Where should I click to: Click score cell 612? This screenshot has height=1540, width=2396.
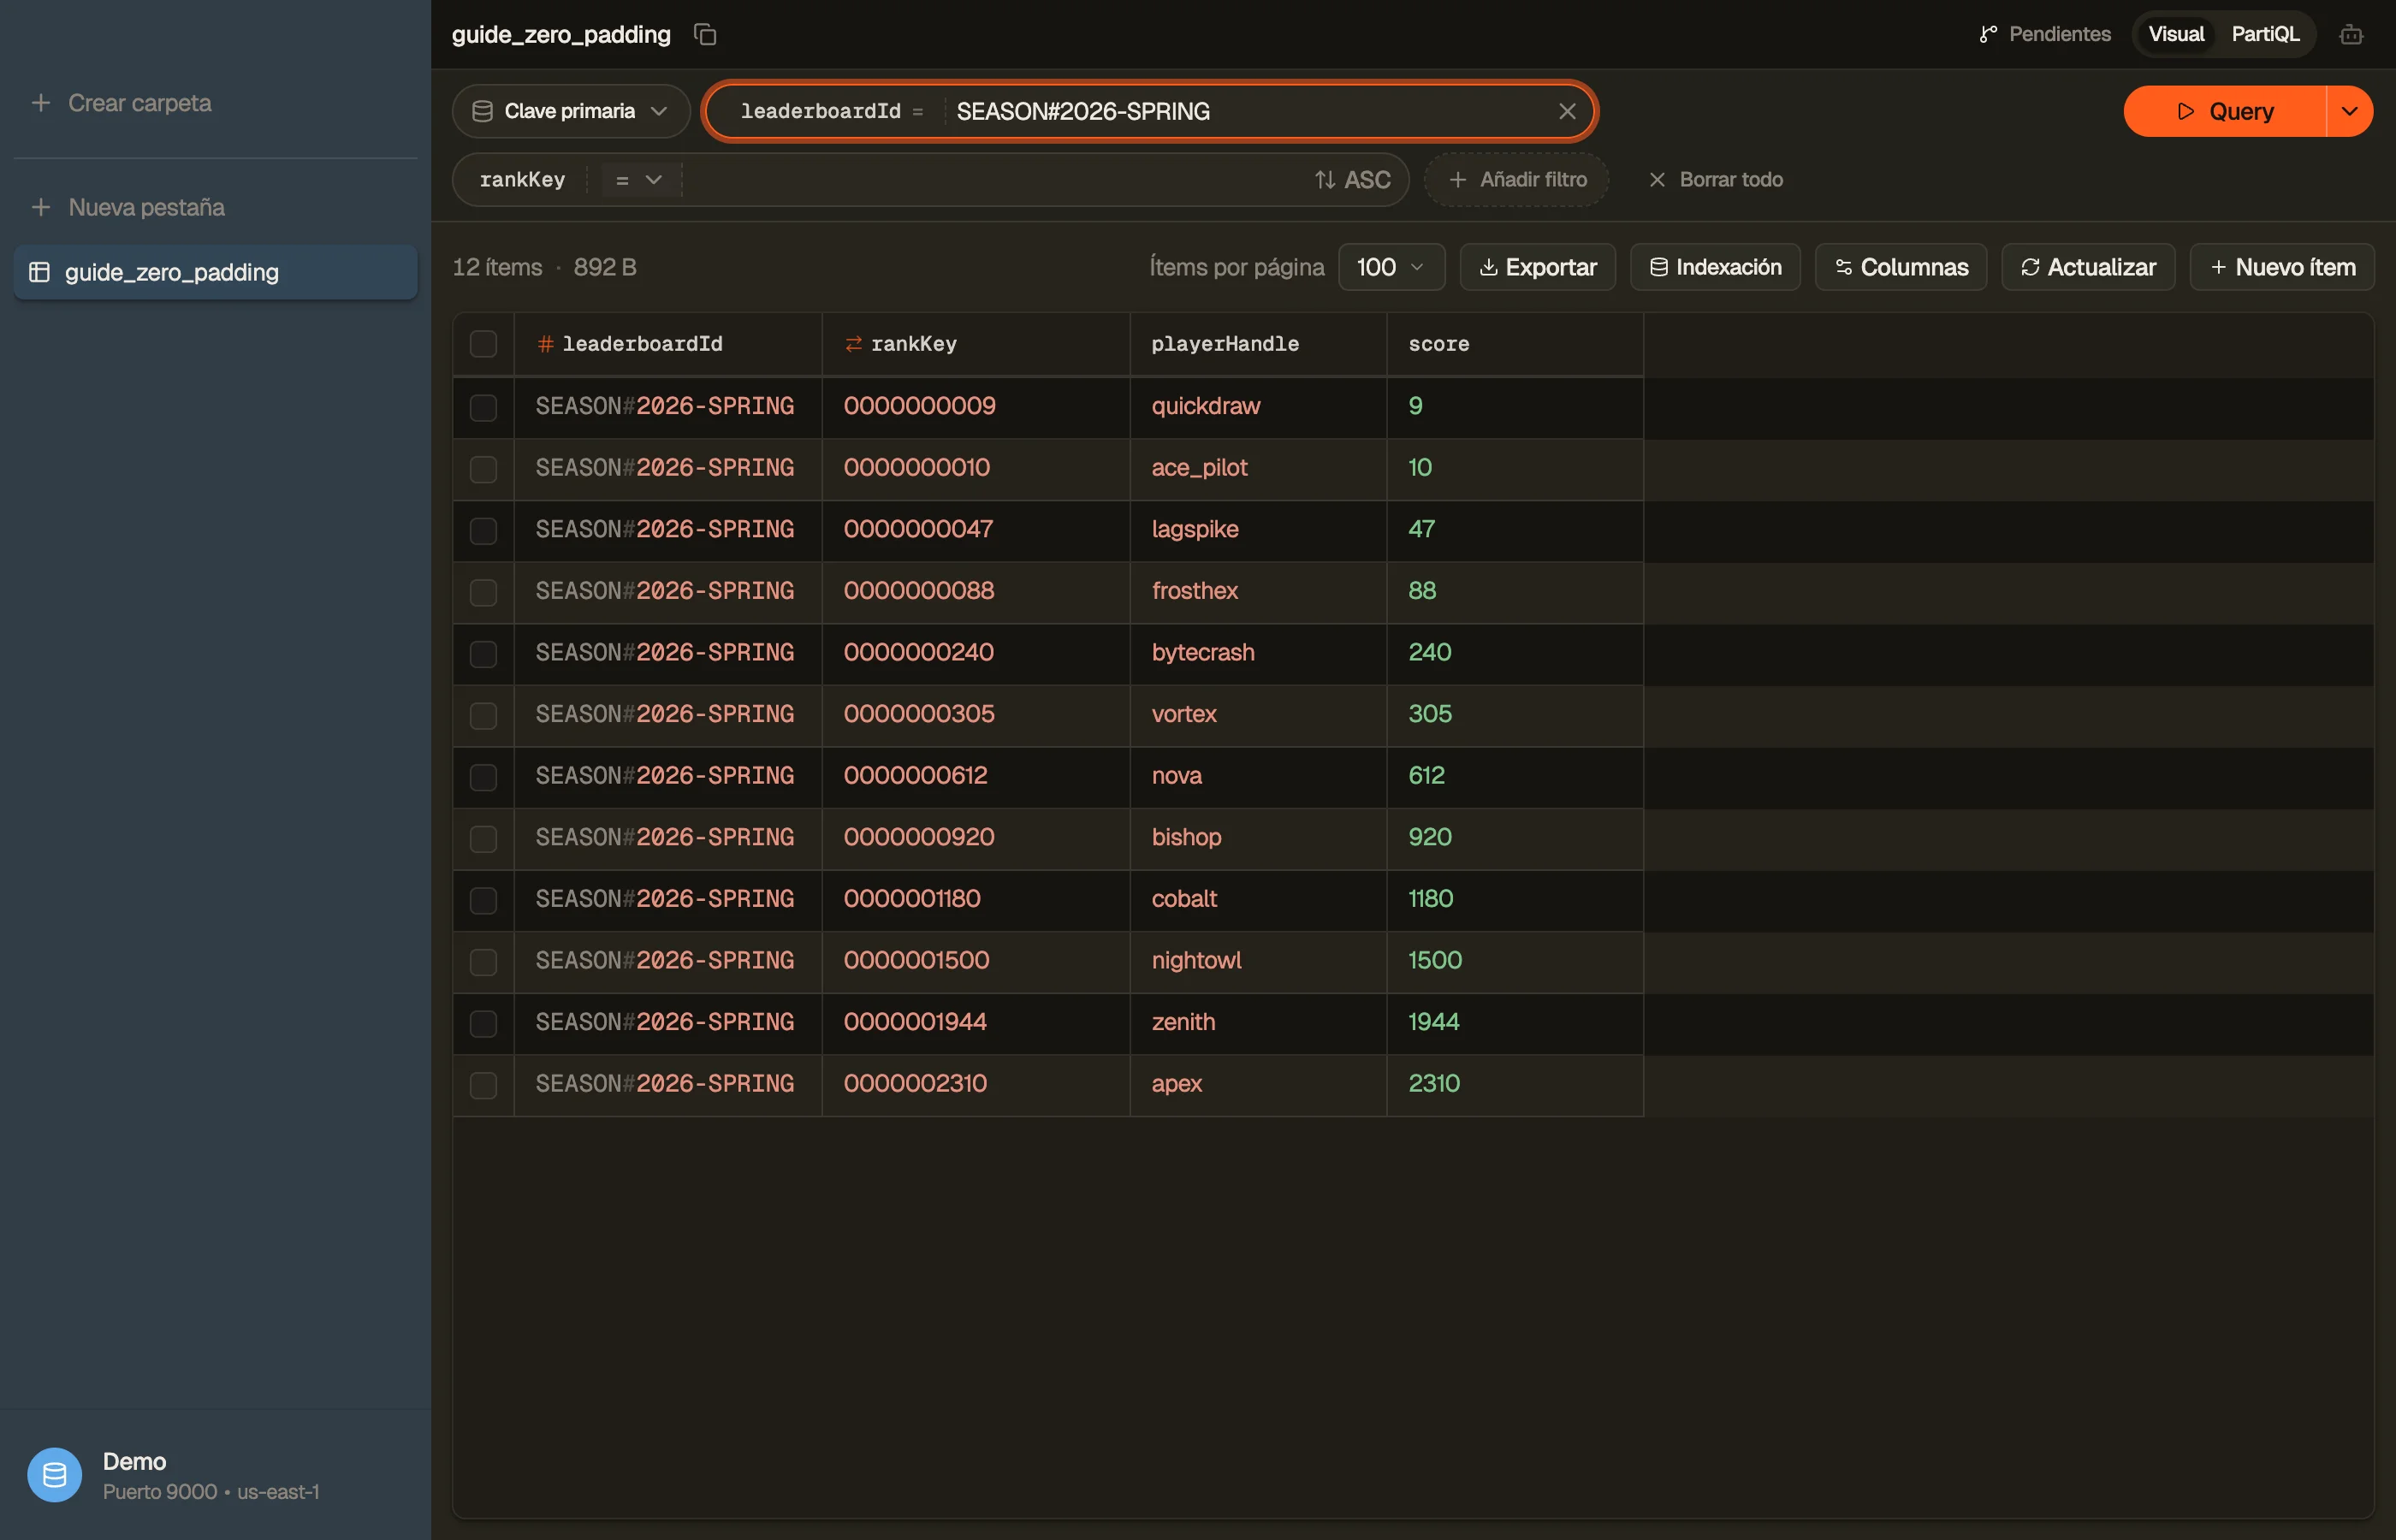coord(1515,776)
